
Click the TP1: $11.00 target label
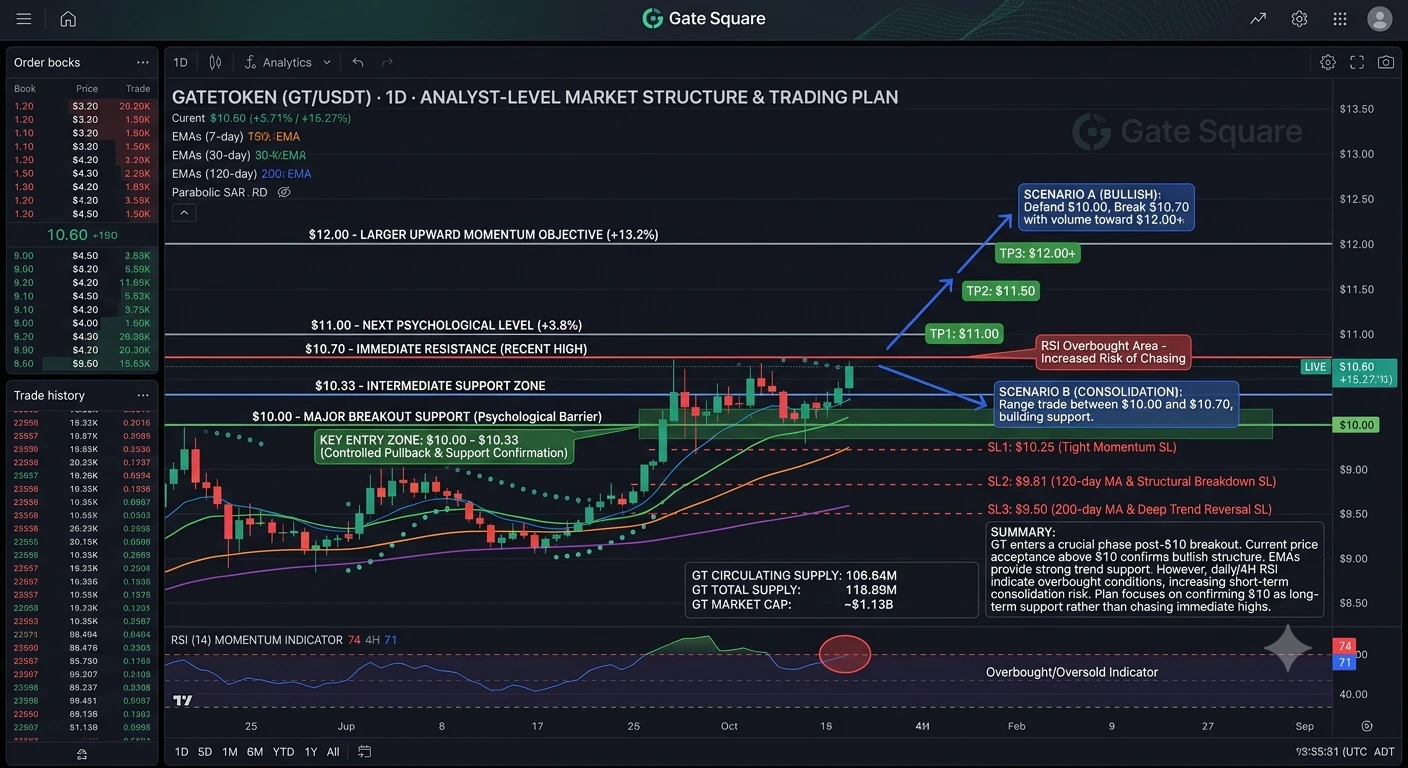[x=963, y=334]
